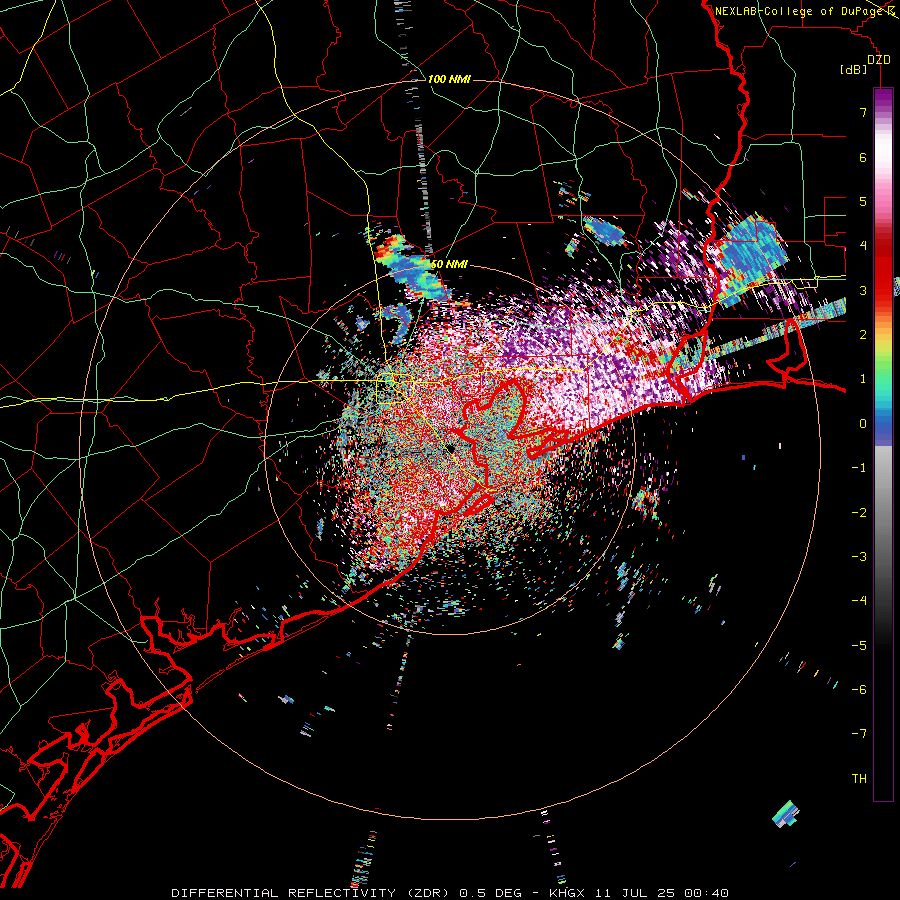Click the 0 scale value
The image size is (900, 900).
863,424
